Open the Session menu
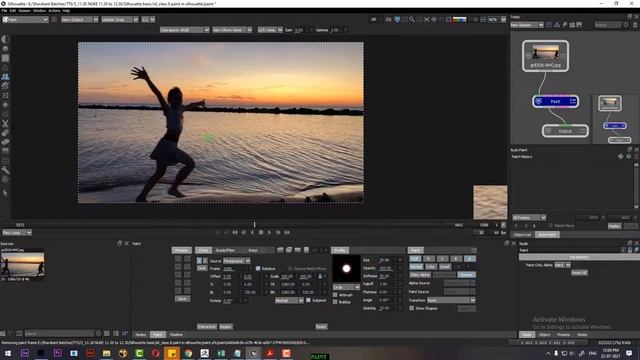The height and width of the screenshot is (360, 640). pyautogui.click(x=24, y=11)
